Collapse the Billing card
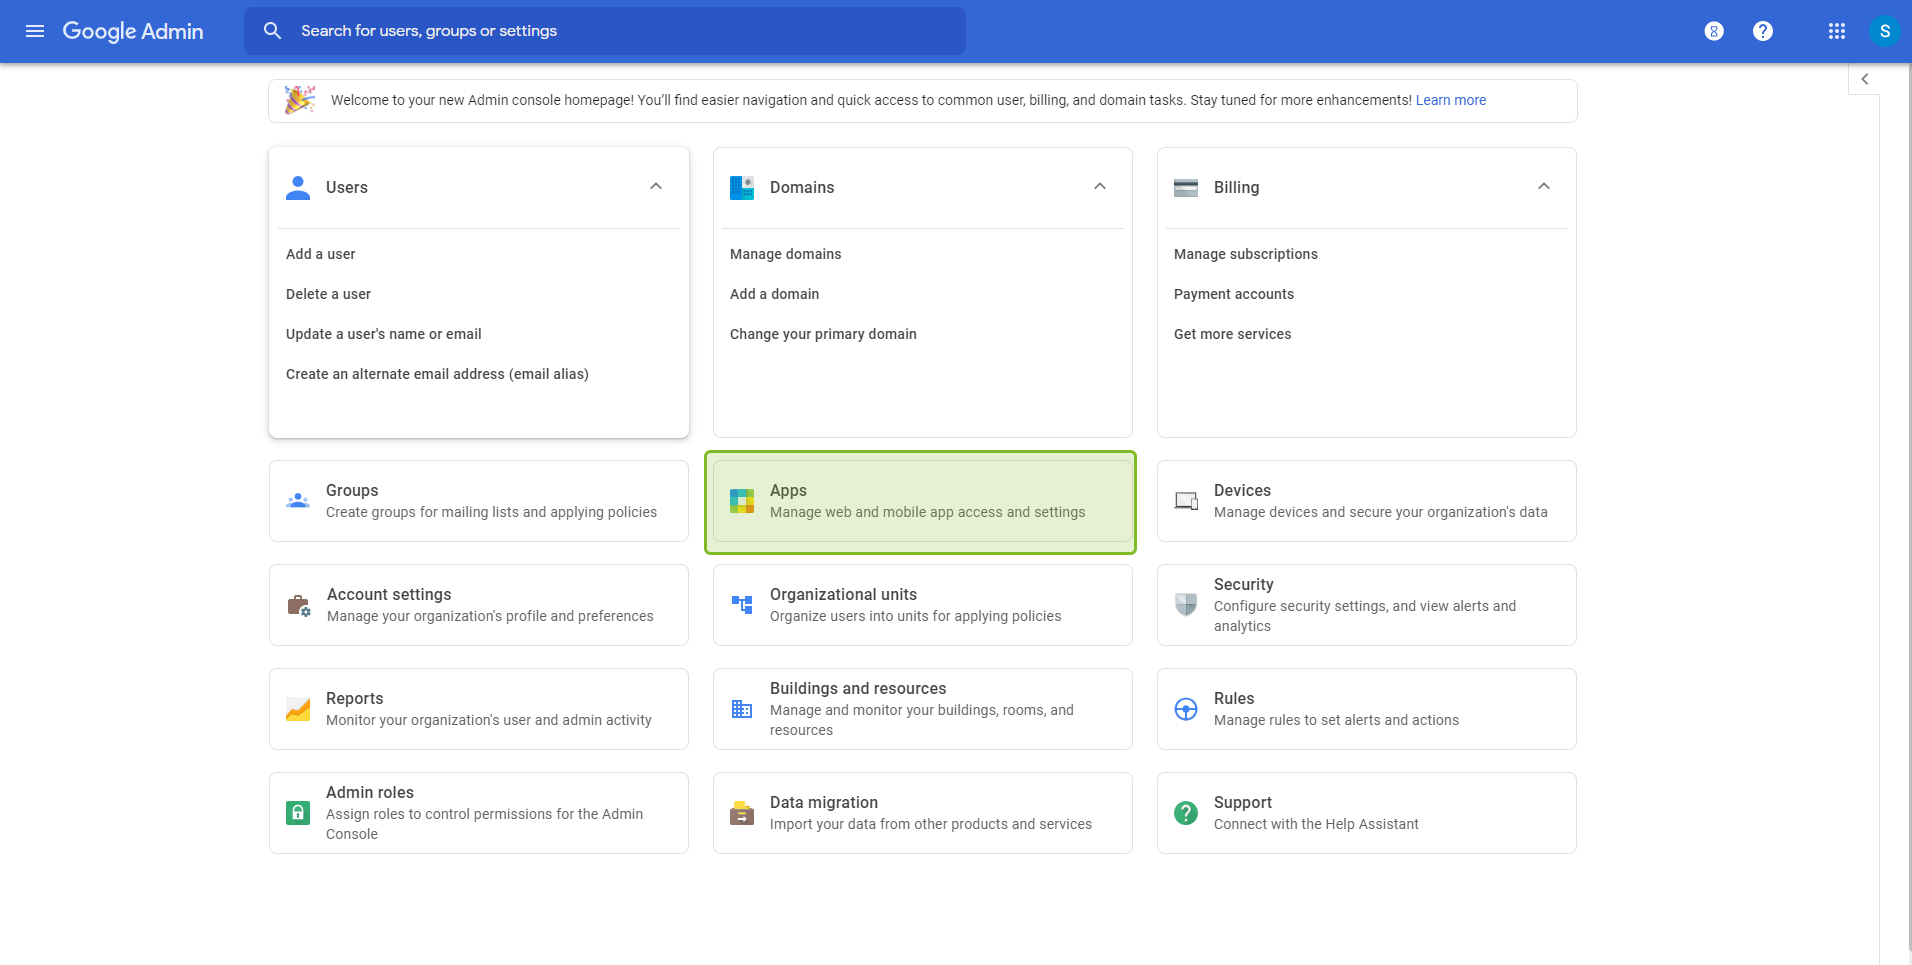Image resolution: width=1912 pixels, height=965 pixels. point(1544,187)
